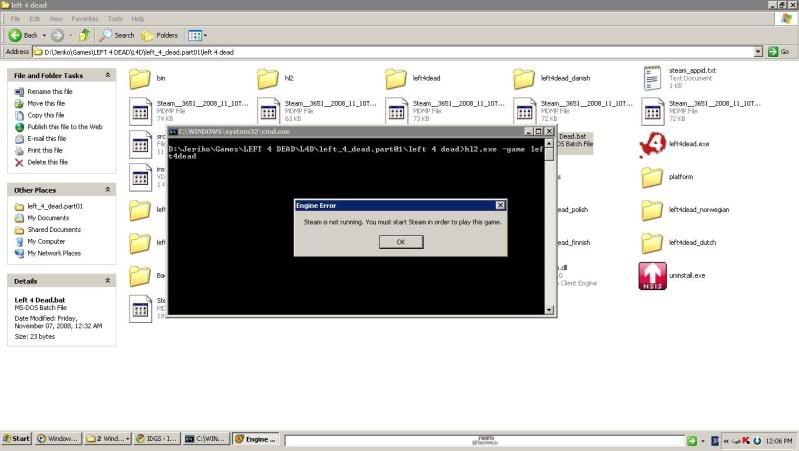
Task: Click the Back button in Explorer toolbar
Action: point(23,35)
